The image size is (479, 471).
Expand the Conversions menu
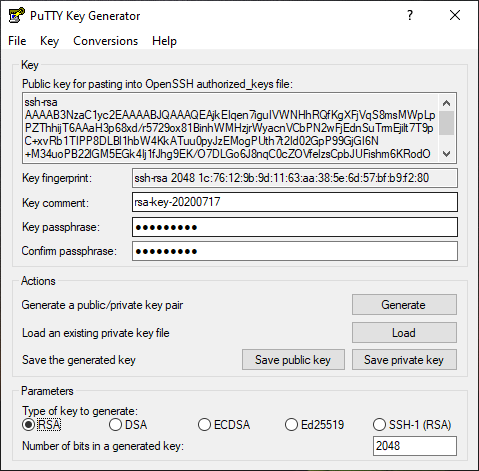point(105,41)
